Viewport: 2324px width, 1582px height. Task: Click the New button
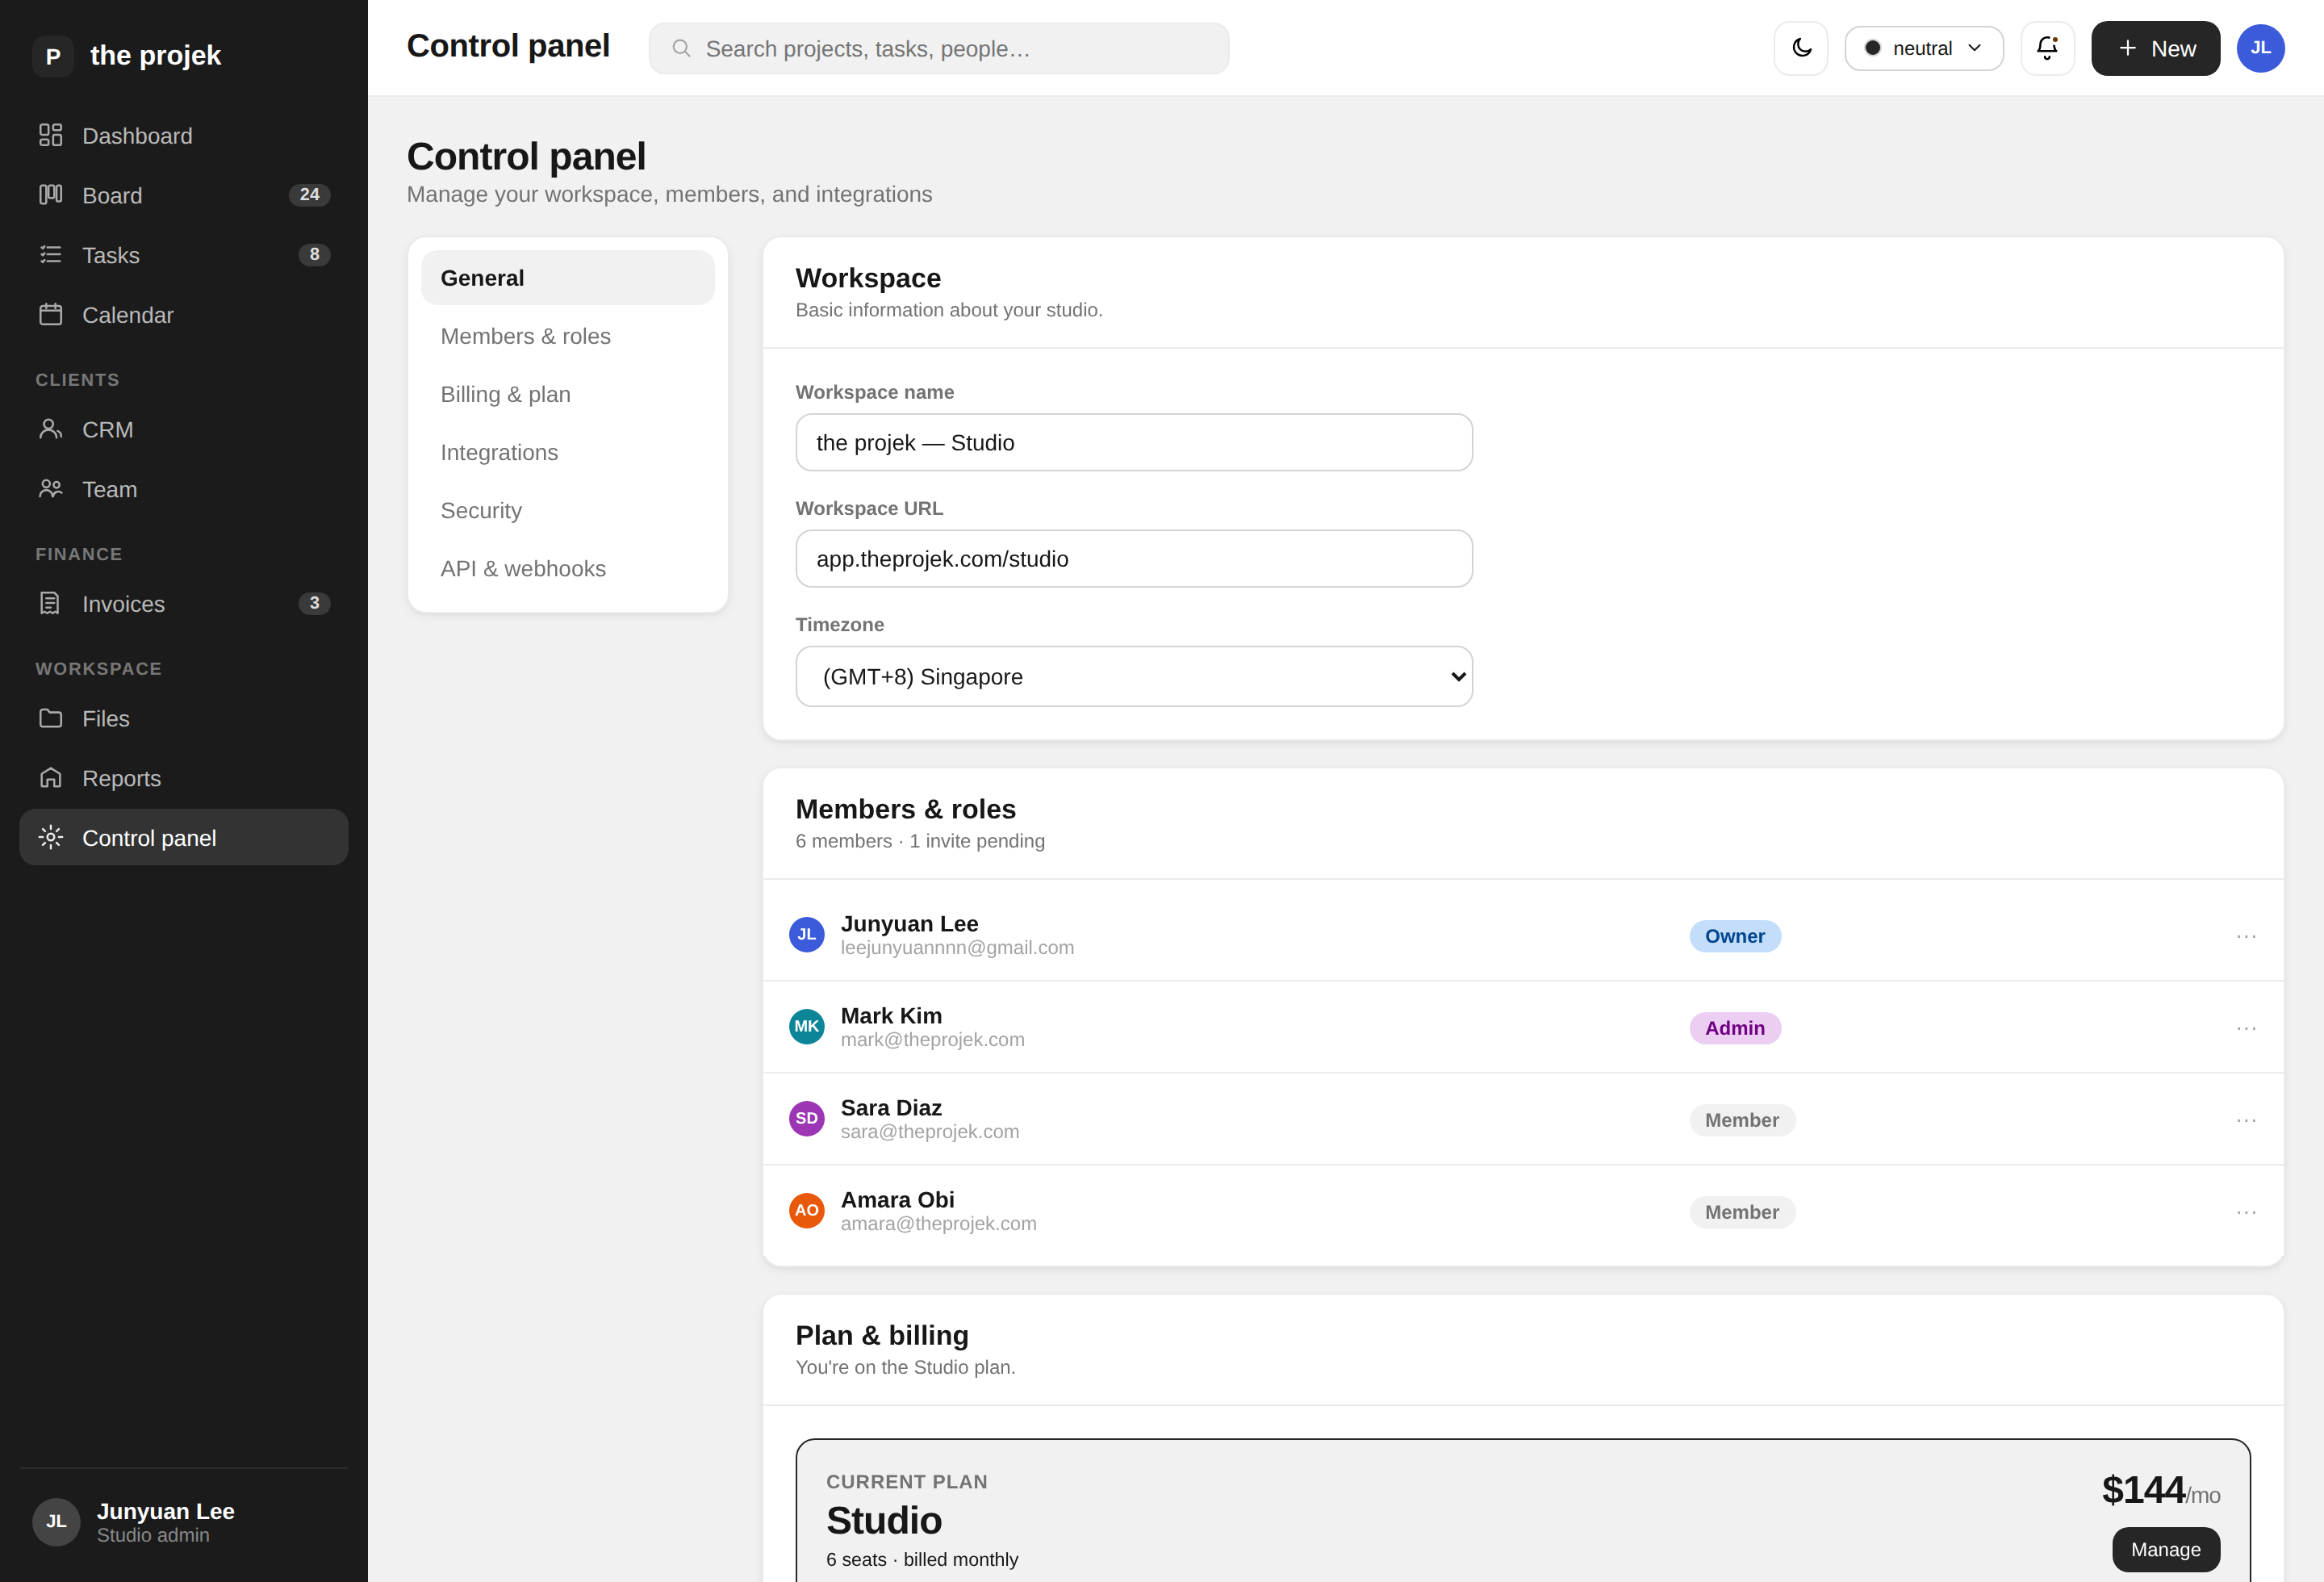pyautogui.click(x=2155, y=48)
